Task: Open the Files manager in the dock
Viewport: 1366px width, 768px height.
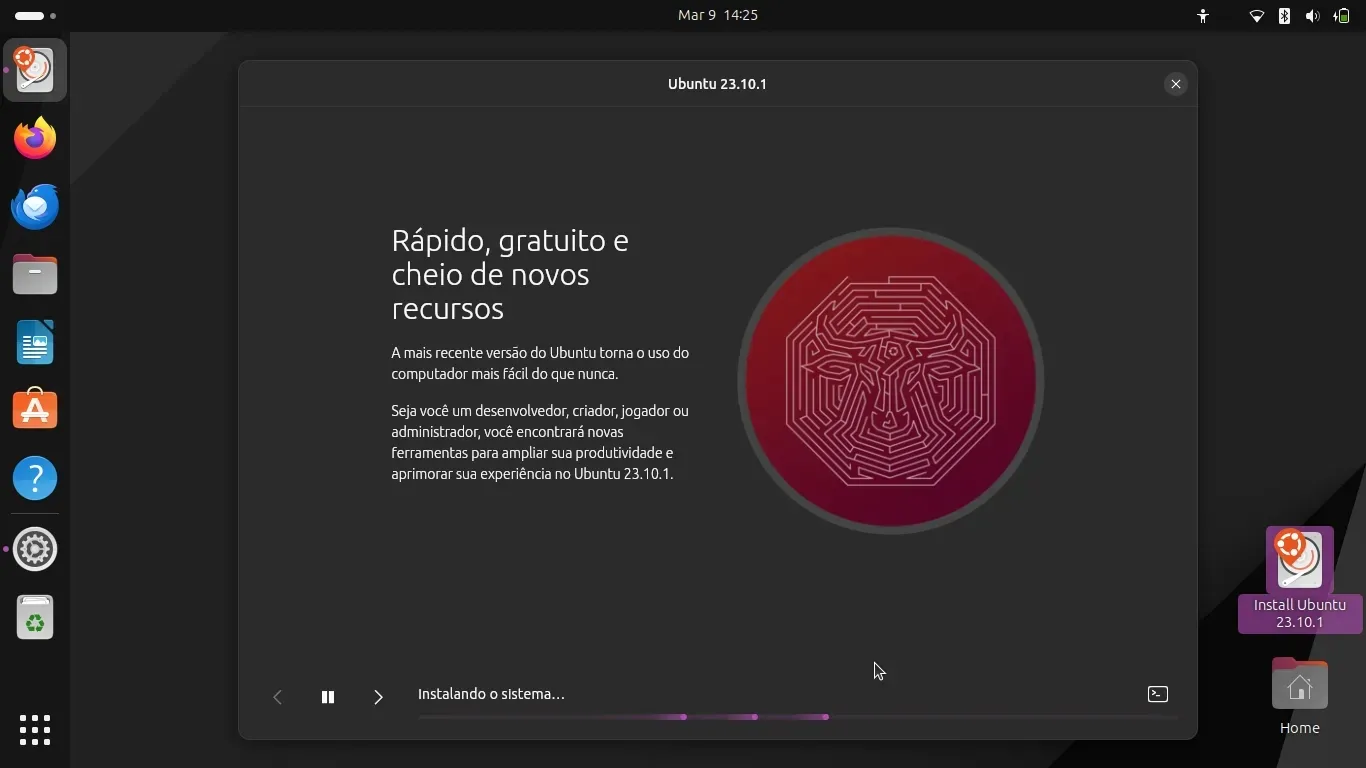Action: [35, 274]
